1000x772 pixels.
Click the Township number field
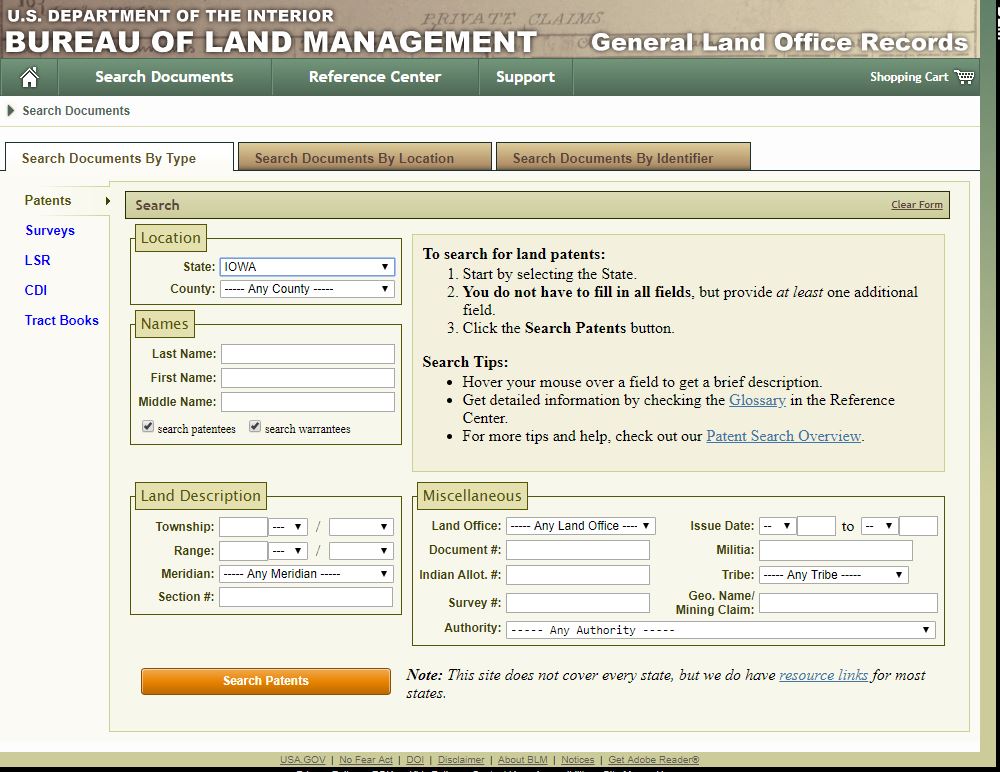[x=244, y=527]
